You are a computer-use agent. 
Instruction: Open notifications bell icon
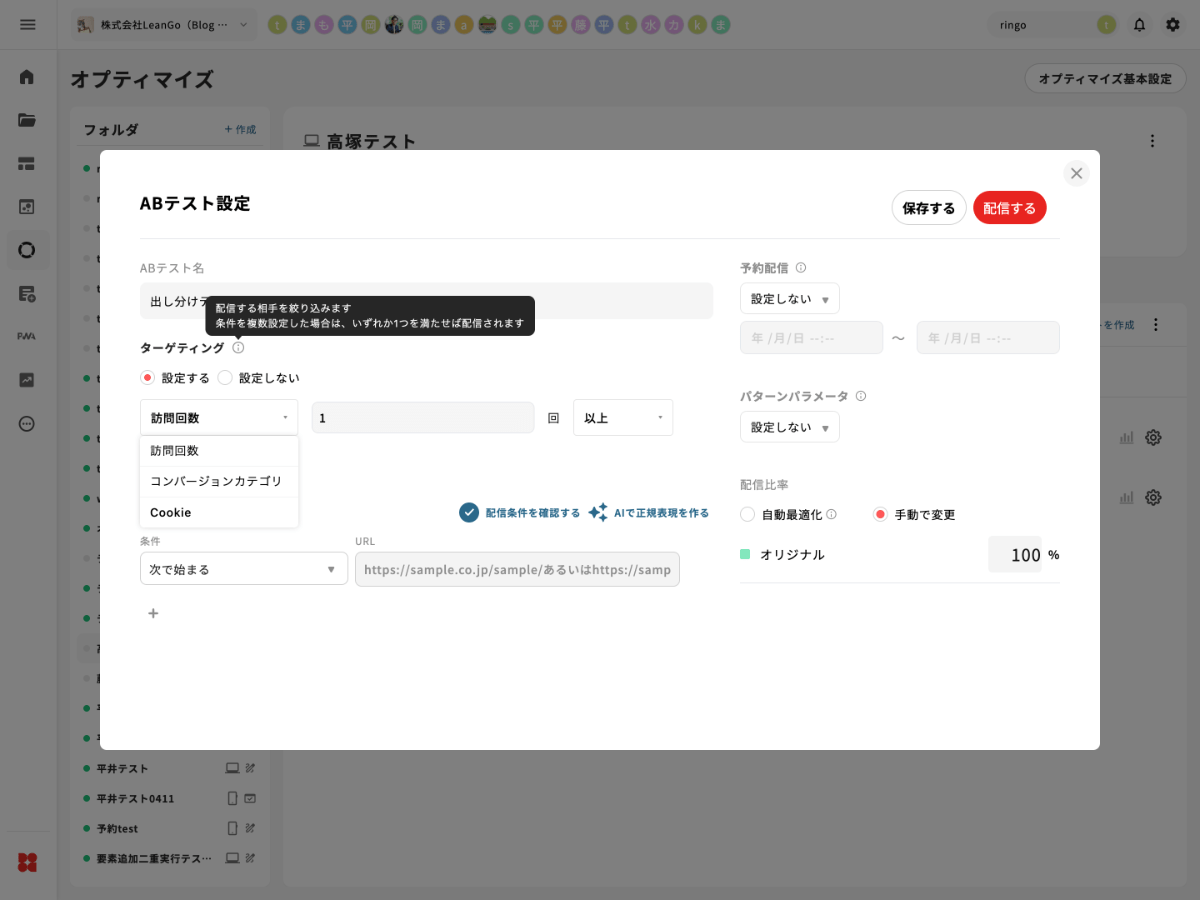[1139, 25]
